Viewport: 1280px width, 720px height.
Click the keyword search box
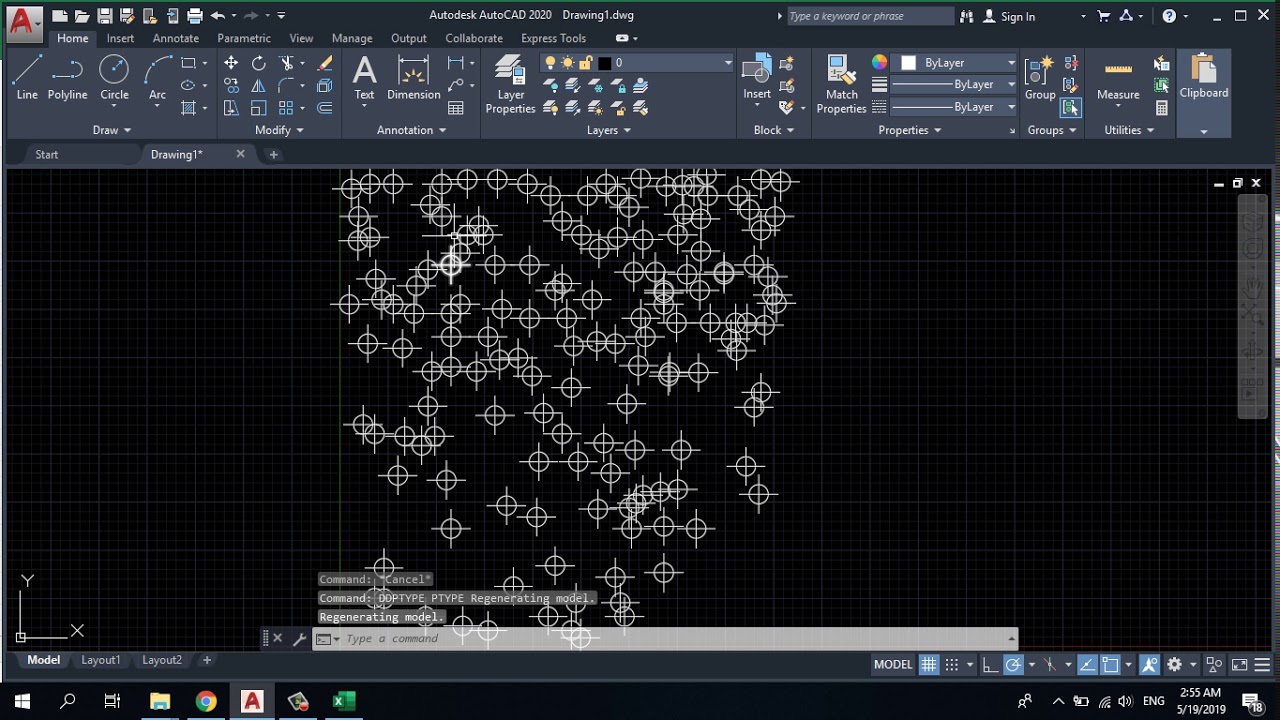[870, 16]
